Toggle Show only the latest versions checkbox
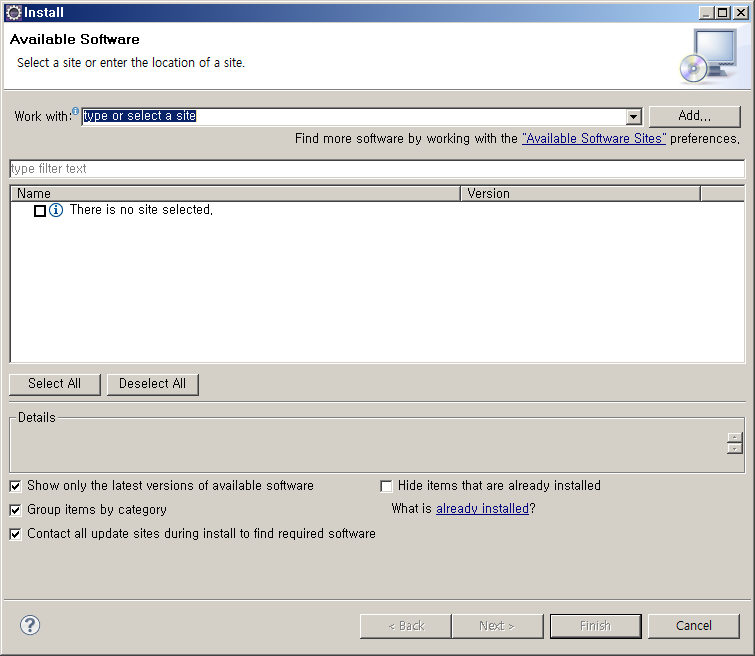The height and width of the screenshot is (656, 755). tap(15, 486)
